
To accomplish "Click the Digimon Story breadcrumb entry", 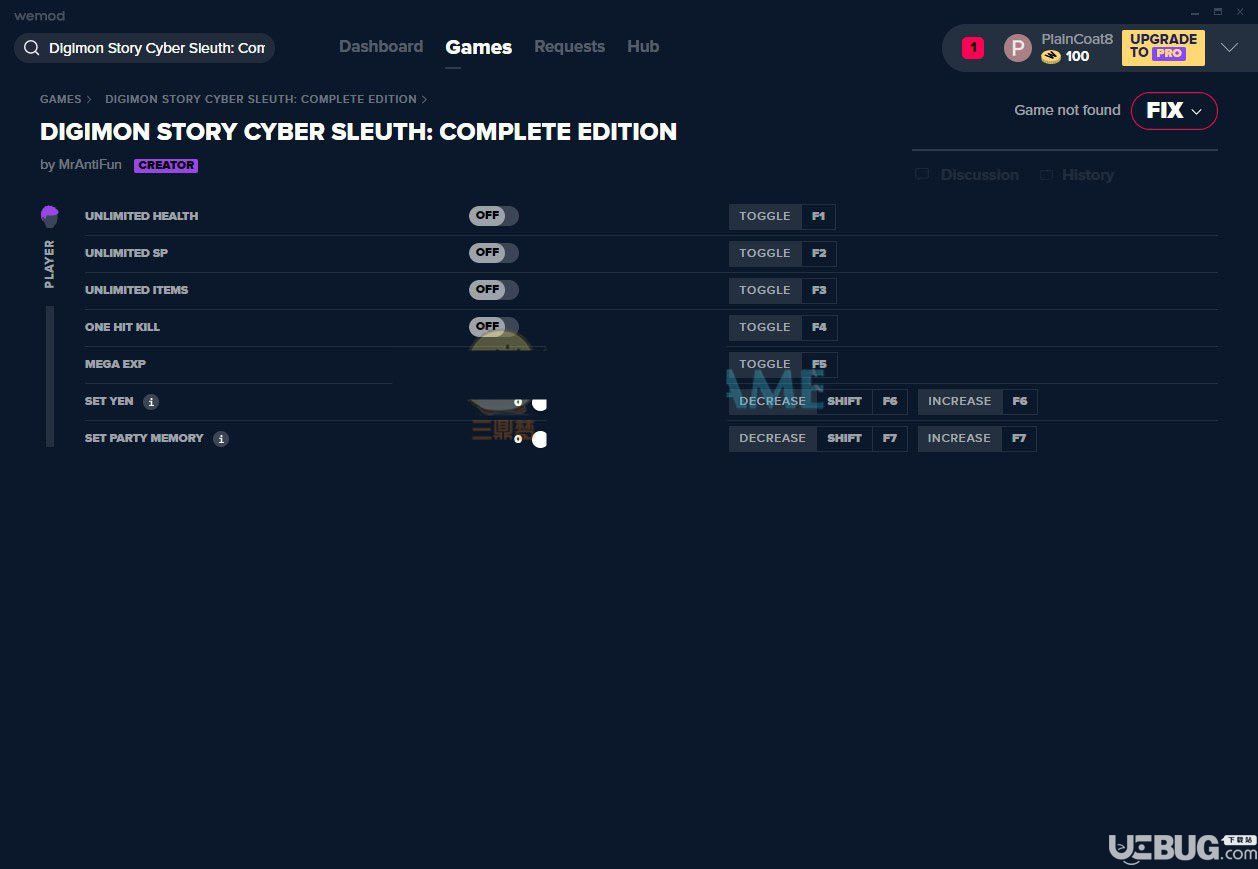I will tap(261, 99).
